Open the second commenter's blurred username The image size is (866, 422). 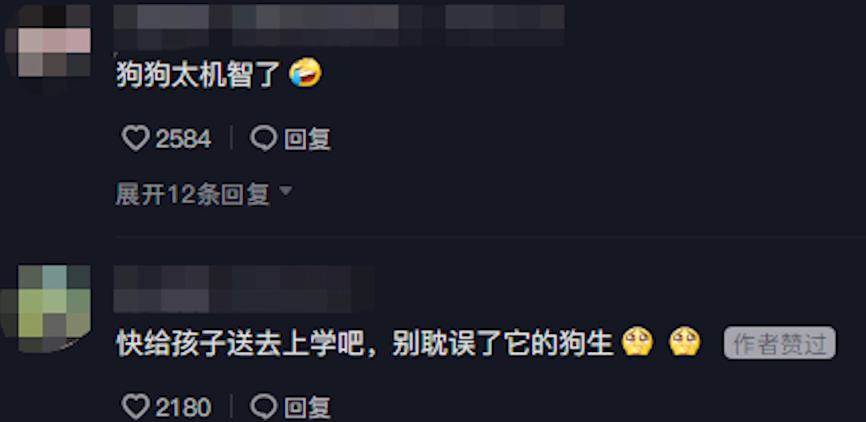click(x=244, y=289)
